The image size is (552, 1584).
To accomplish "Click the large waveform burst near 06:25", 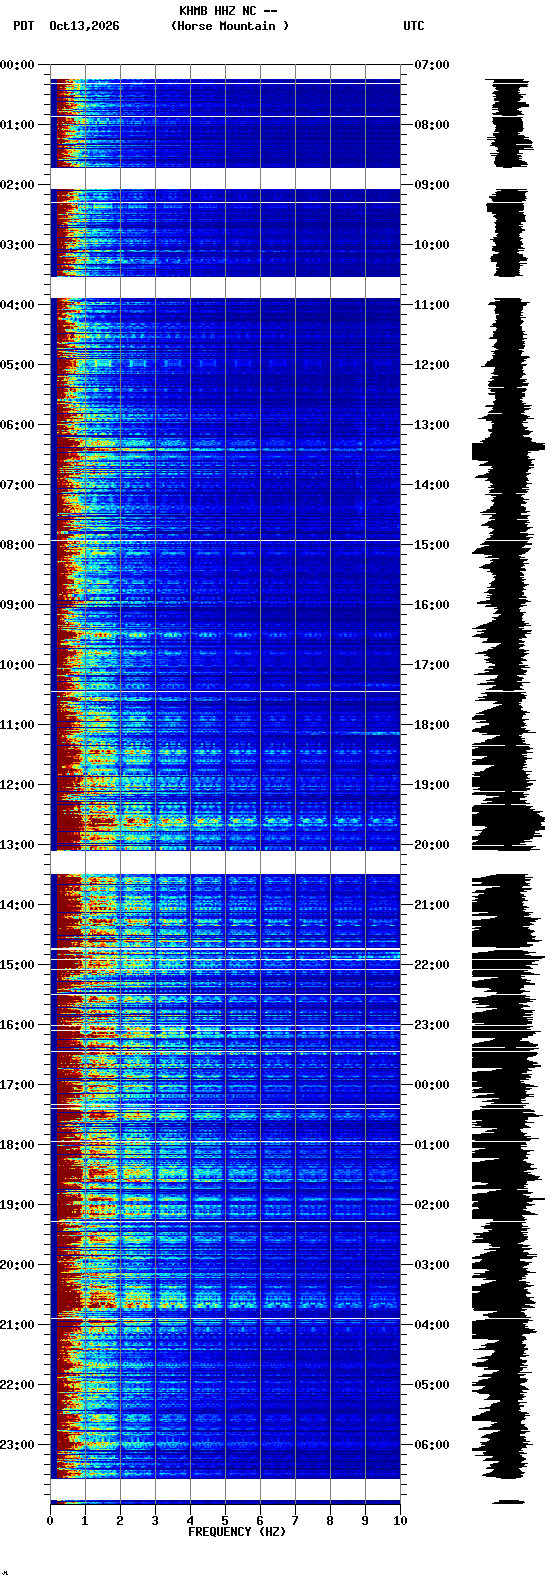I will pos(508,449).
